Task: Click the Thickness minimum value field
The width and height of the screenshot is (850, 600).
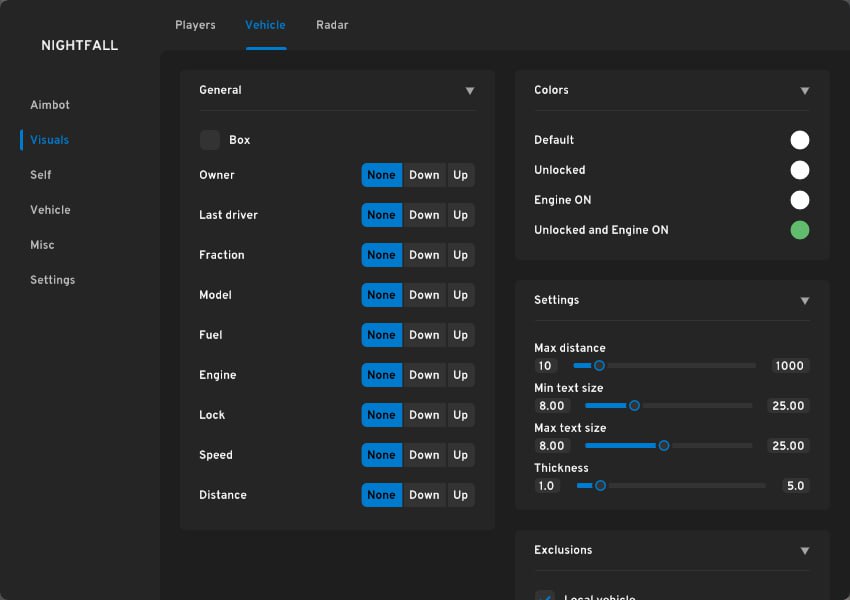Action: pyautogui.click(x=546, y=486)
